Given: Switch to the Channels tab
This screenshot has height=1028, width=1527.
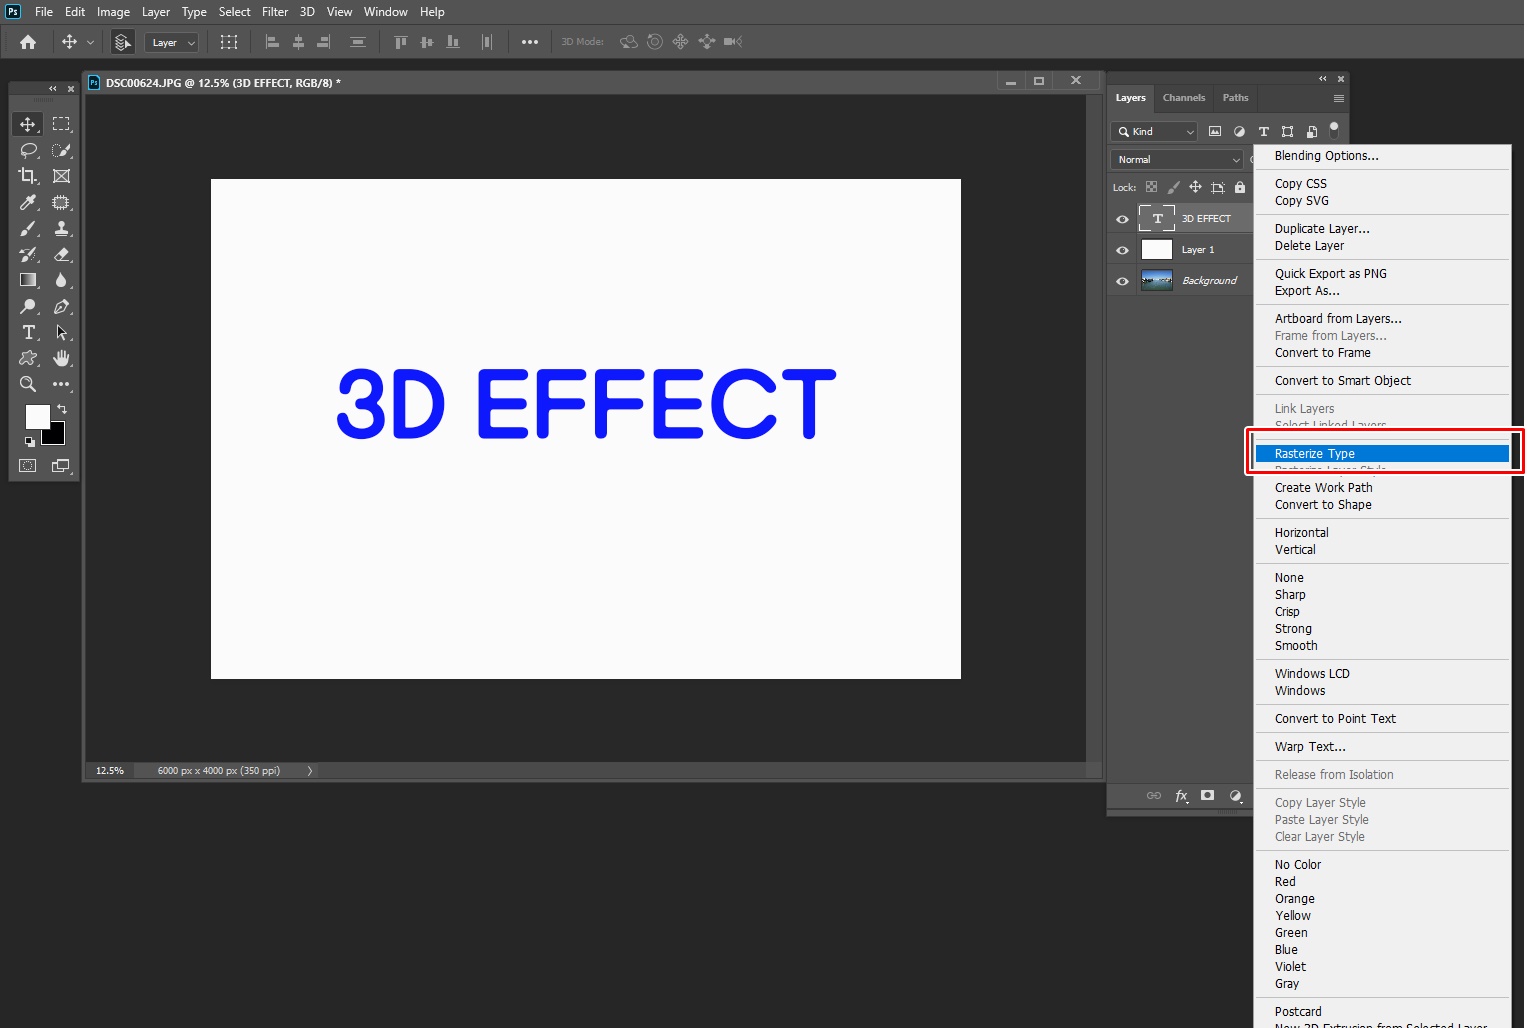Looking at the screenshot, I should coord(1184,98).
